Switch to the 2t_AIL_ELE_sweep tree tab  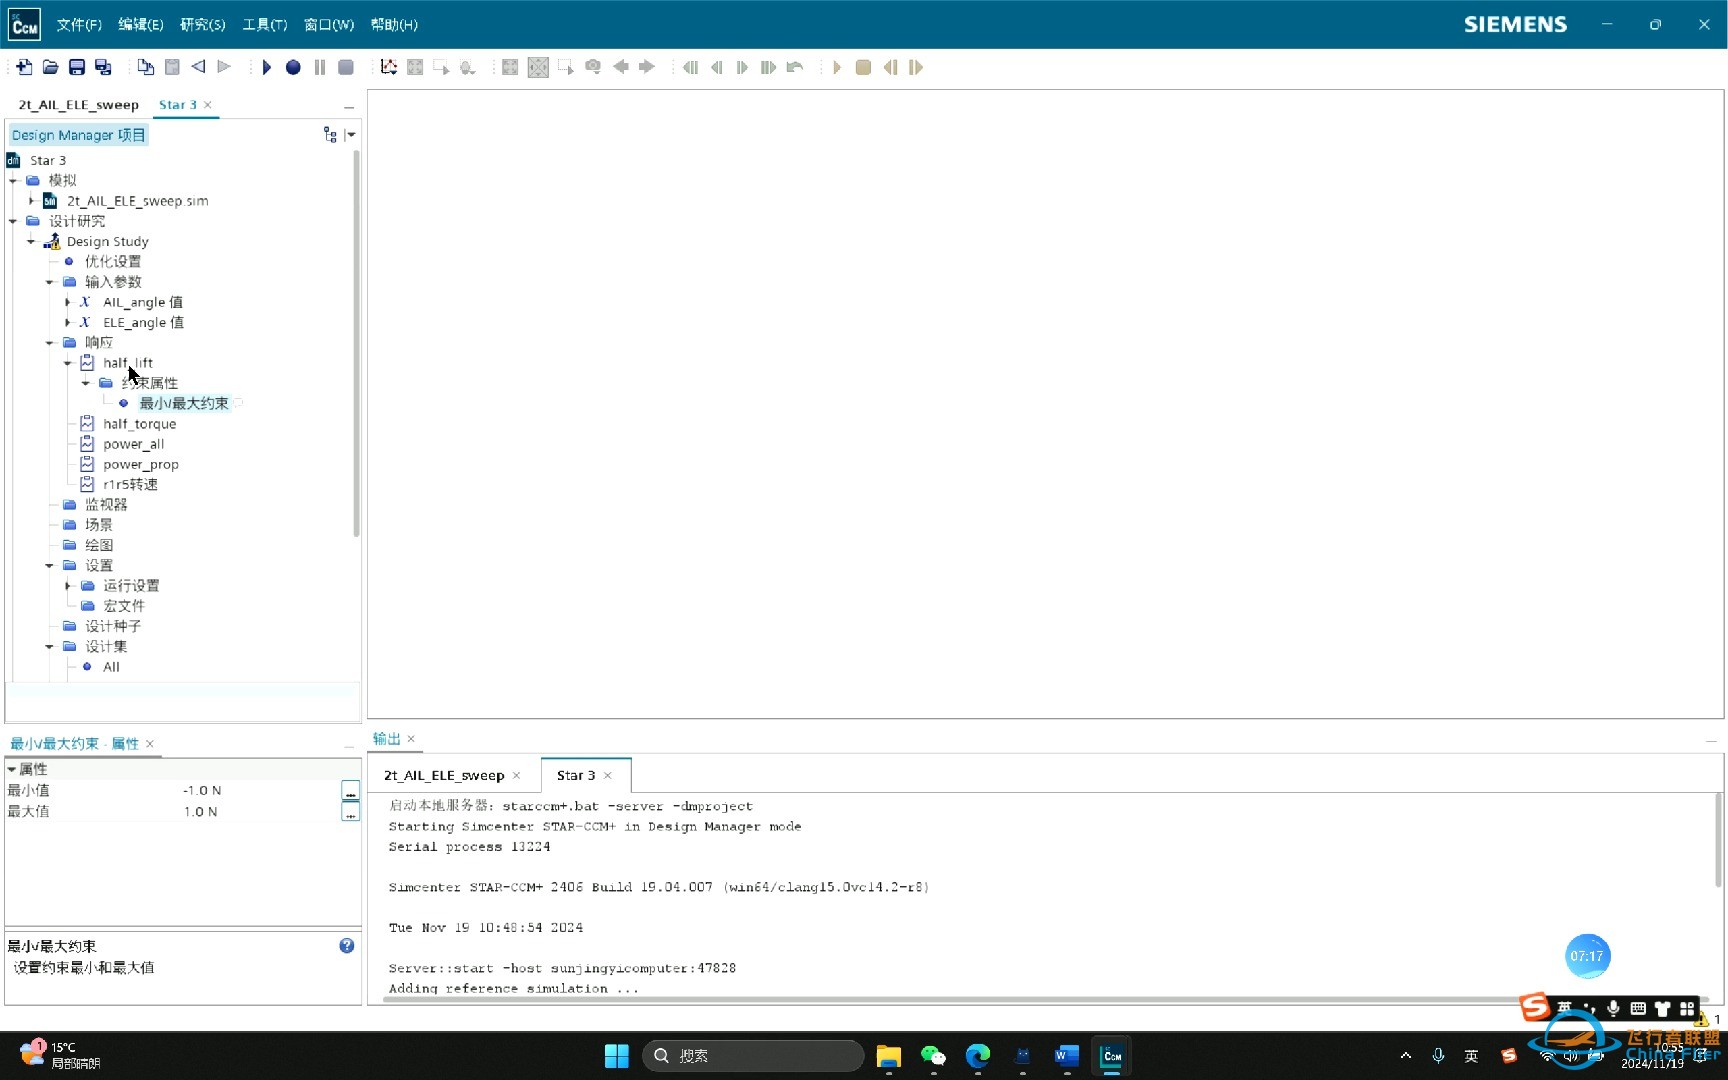click(79, 104)
